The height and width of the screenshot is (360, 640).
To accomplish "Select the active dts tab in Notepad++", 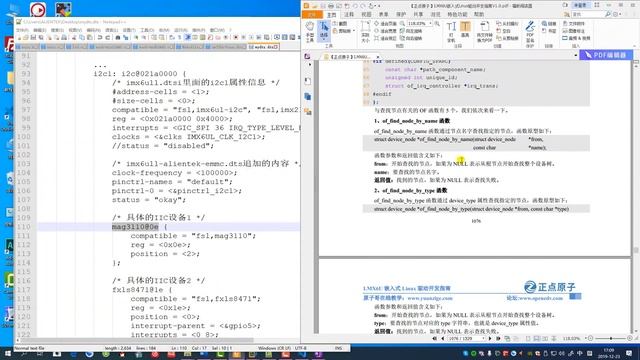I will pos(264,47).
